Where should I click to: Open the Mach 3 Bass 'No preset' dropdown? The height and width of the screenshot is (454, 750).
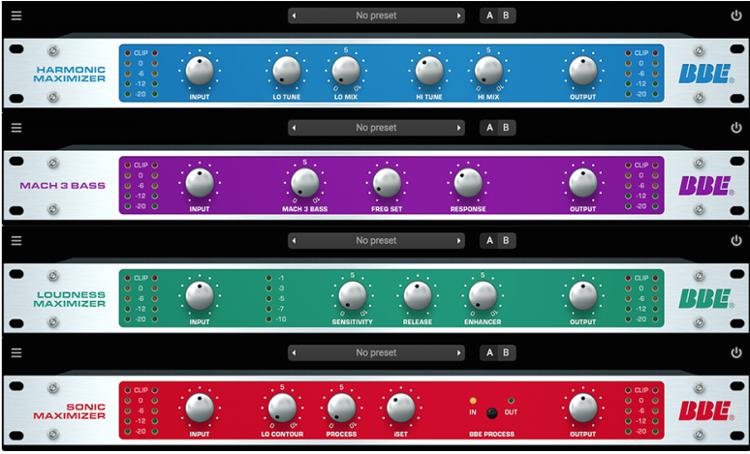tap(376, 128)
